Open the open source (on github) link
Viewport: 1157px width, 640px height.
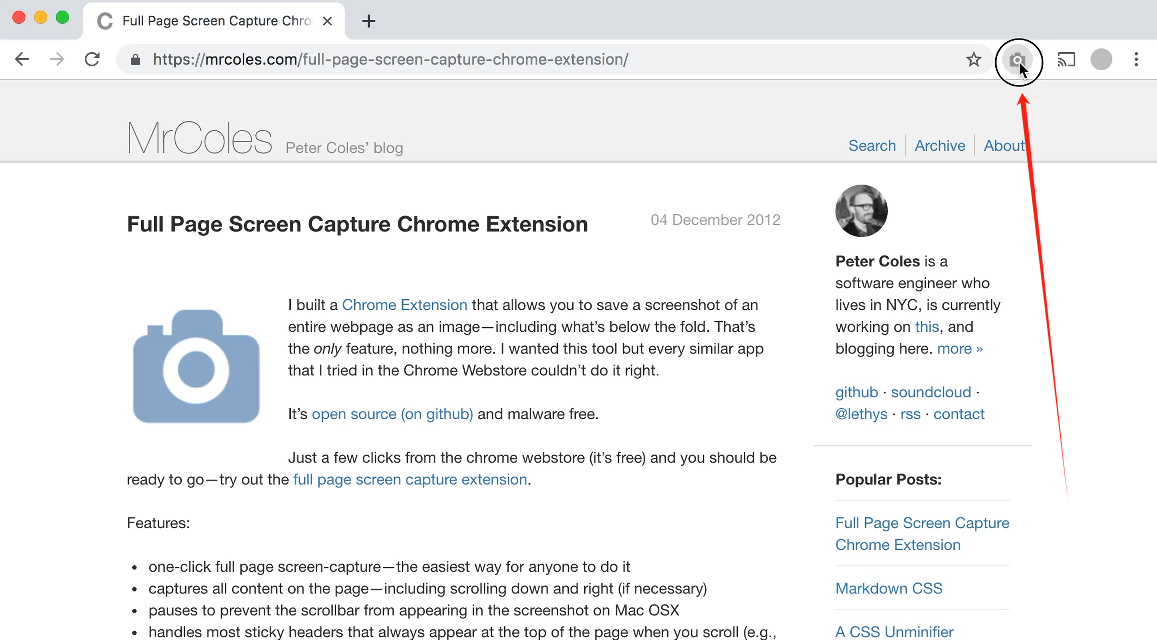(393, 414)
